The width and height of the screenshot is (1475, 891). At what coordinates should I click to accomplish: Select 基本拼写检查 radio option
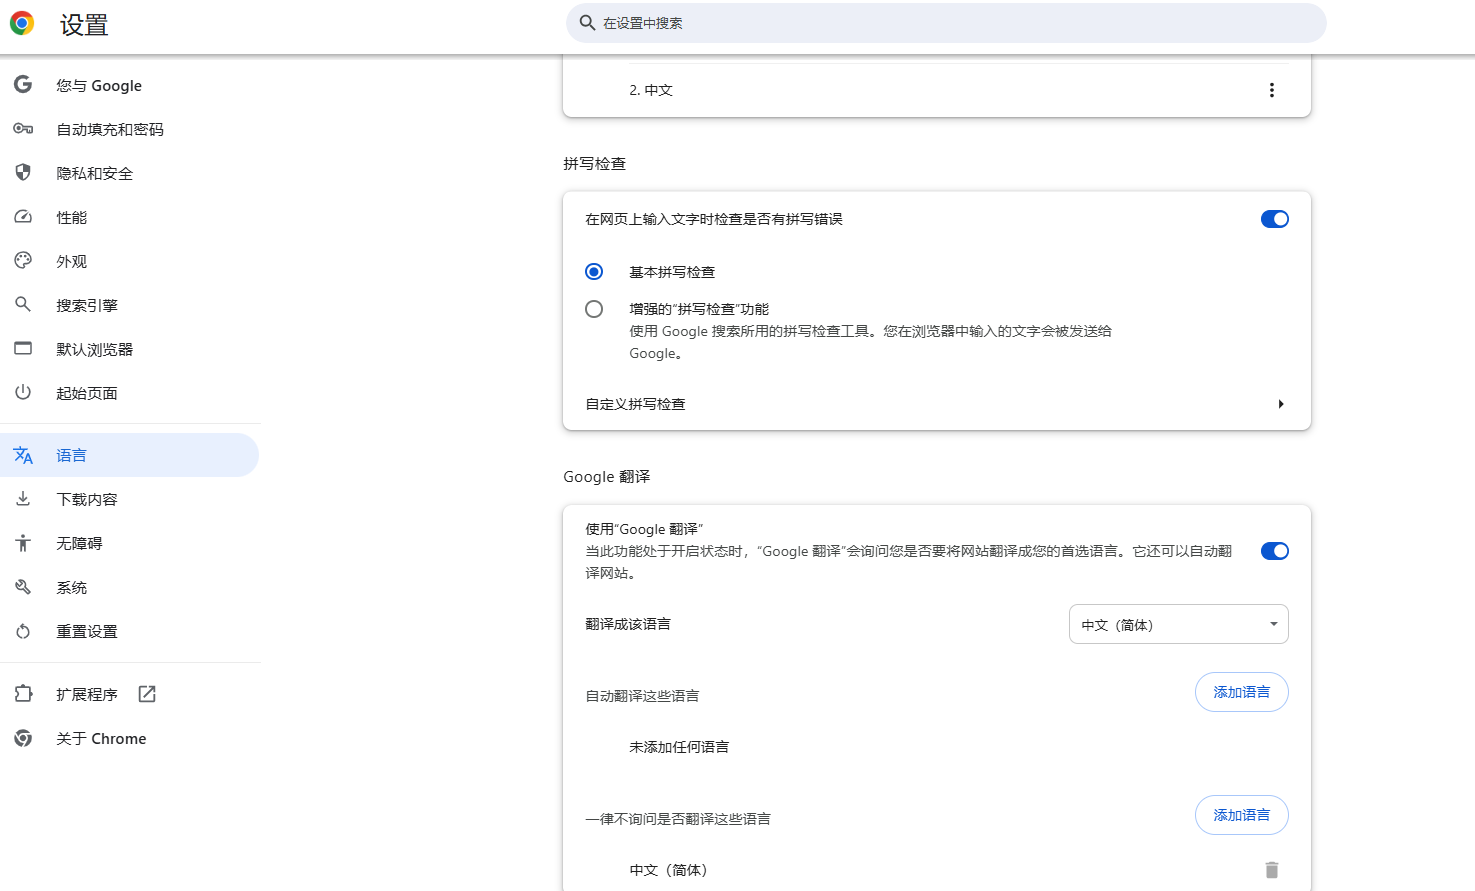click(594, 272)
